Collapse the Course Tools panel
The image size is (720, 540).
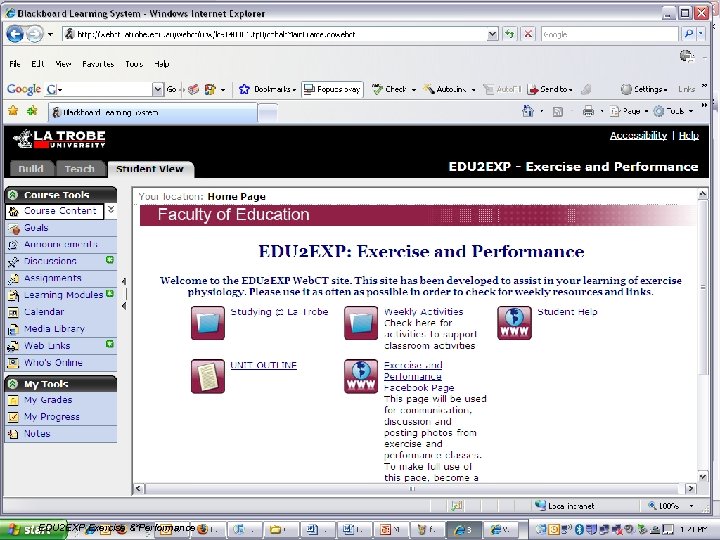(13, 195)
